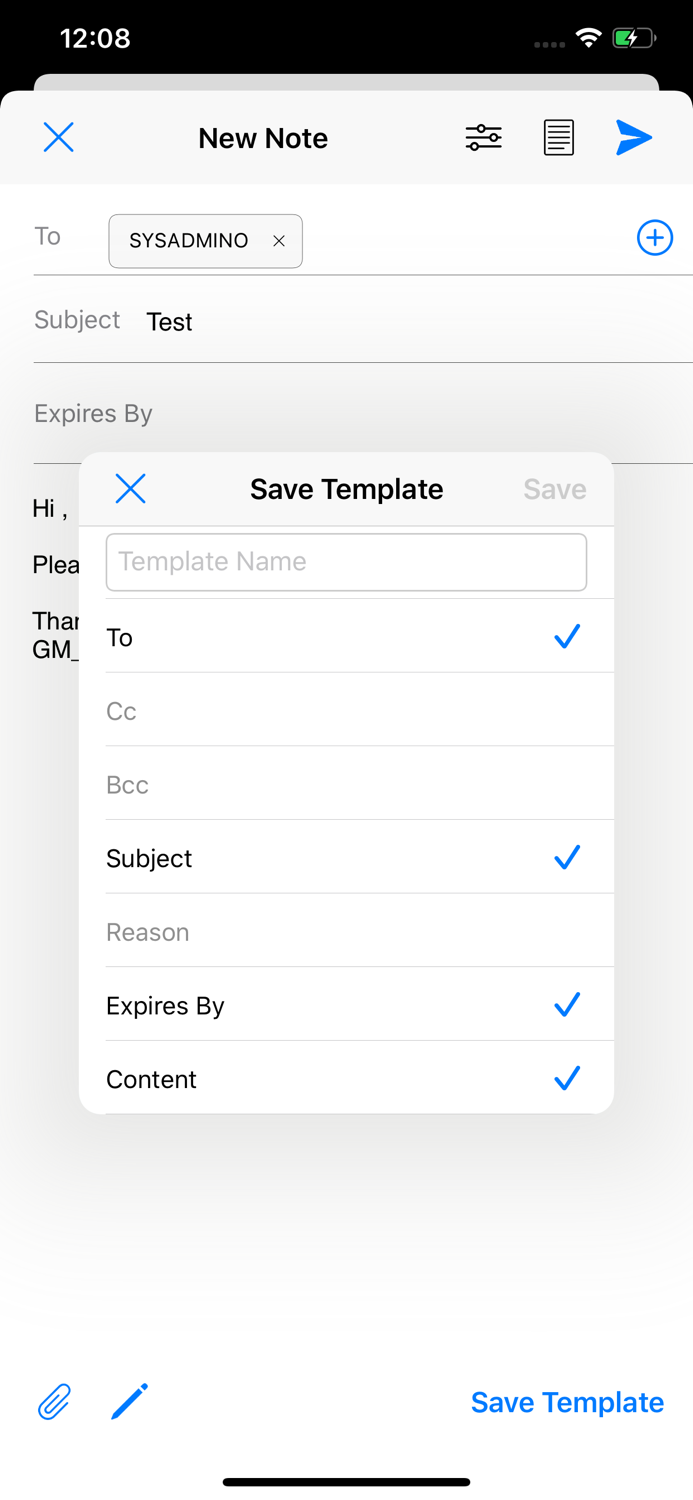Close the Save Template dialog
Viewport: 693px width, 1500px height.
coord(130,489)
